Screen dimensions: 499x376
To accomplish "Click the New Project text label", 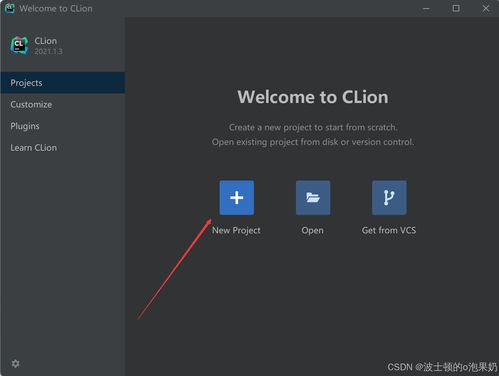I will coord(236,230).
